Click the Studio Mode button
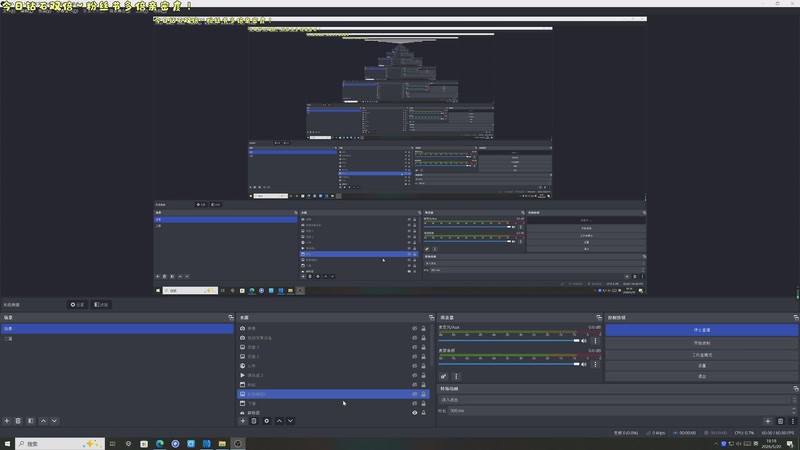Viewport: 800px width, 450px height. (702, 355)
